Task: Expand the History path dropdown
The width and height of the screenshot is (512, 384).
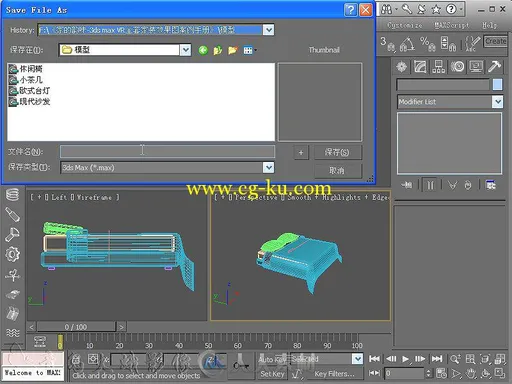Action: (x=268, y=30)
